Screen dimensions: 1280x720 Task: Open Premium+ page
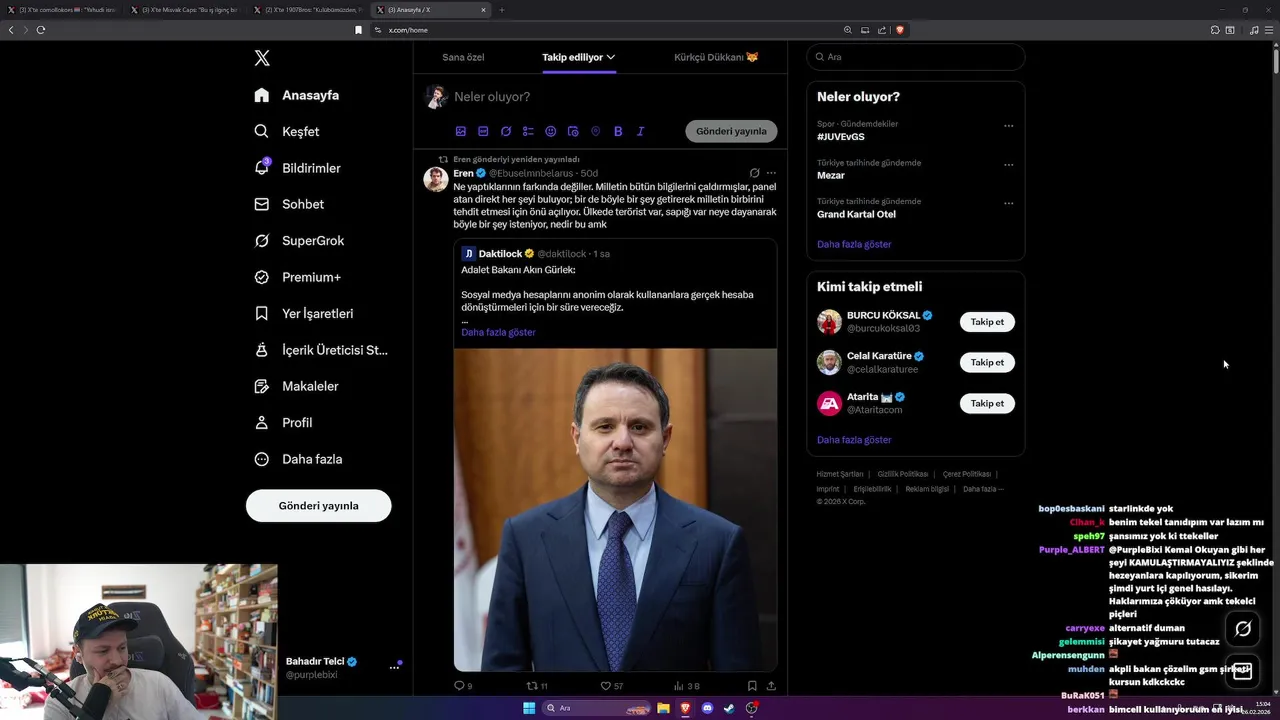[x=297, y=277]
